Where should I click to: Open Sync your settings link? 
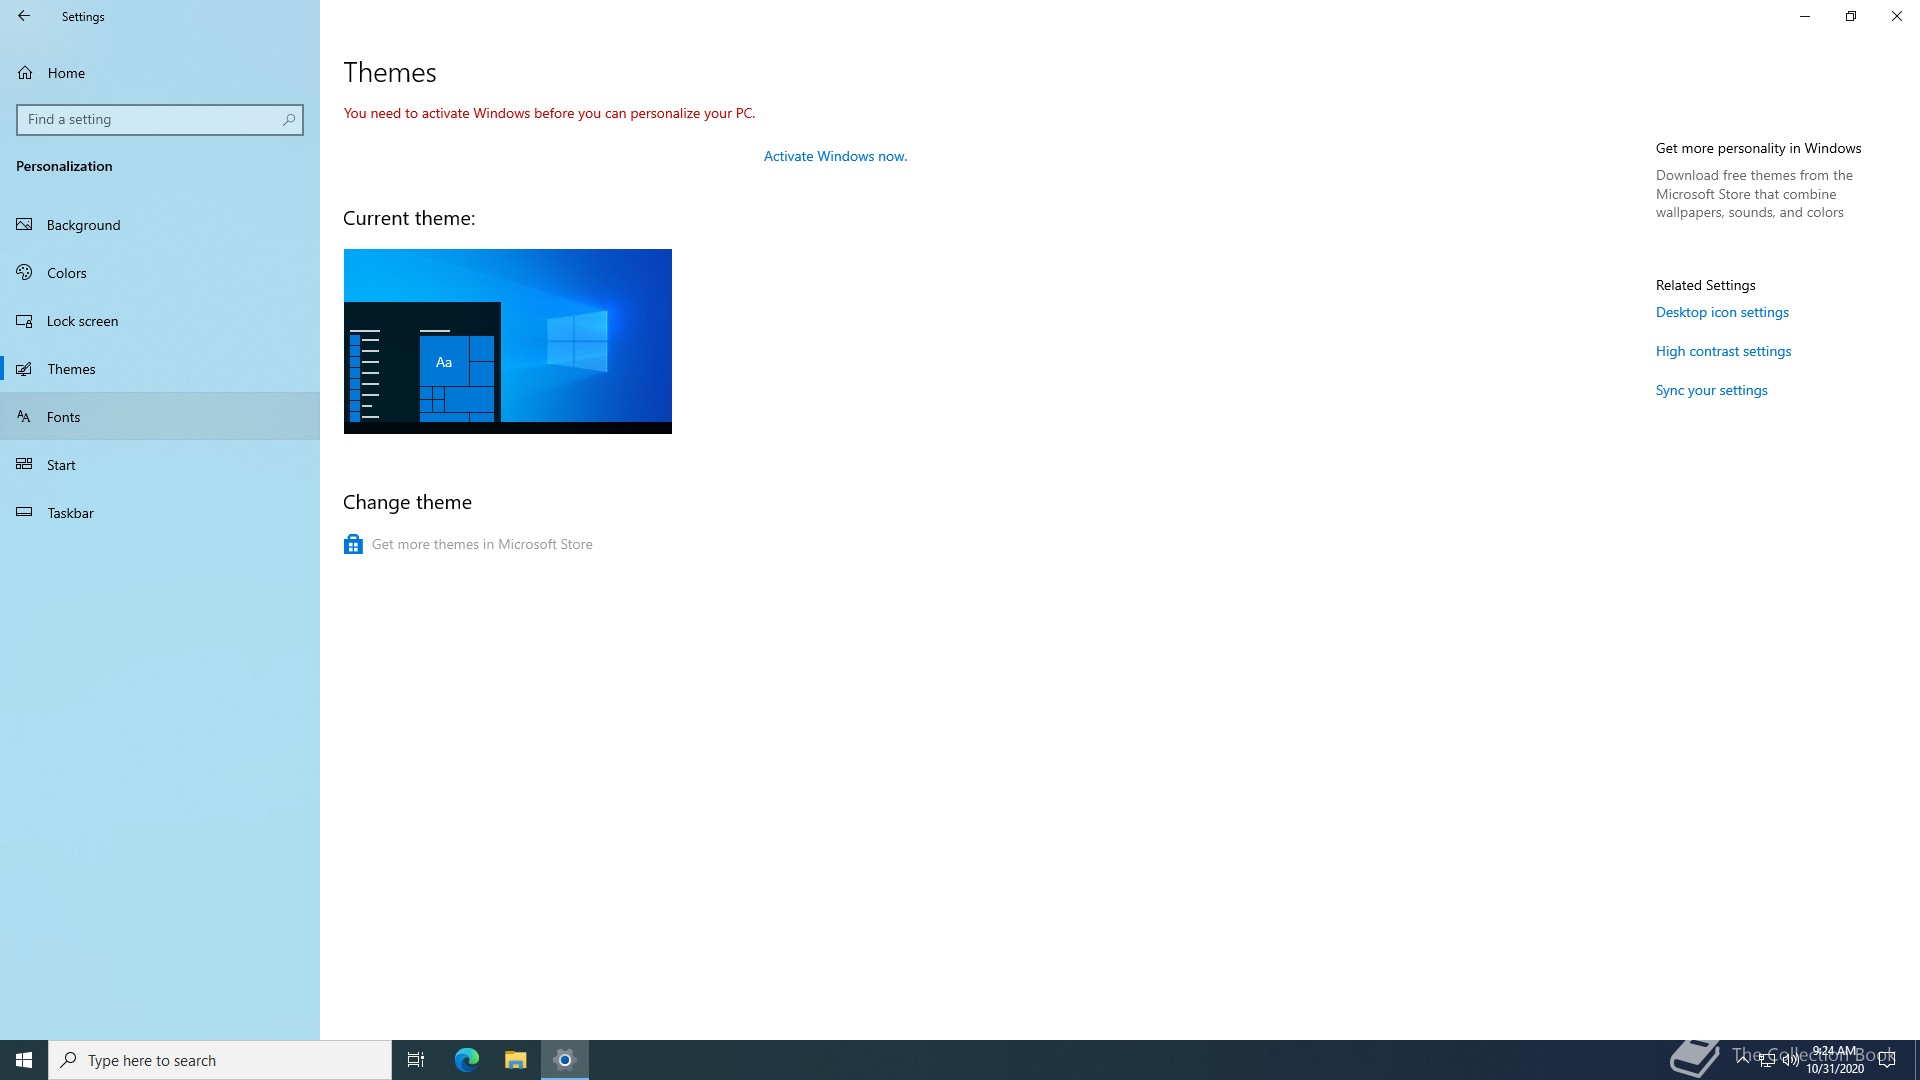pos(1711,390)
